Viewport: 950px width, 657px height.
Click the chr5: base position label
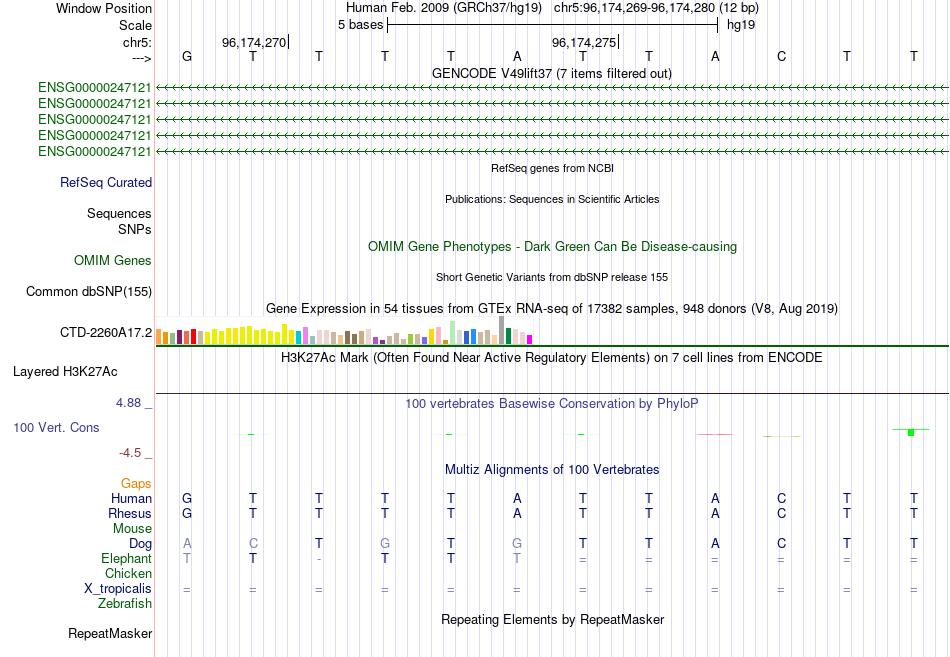[137, 42]
